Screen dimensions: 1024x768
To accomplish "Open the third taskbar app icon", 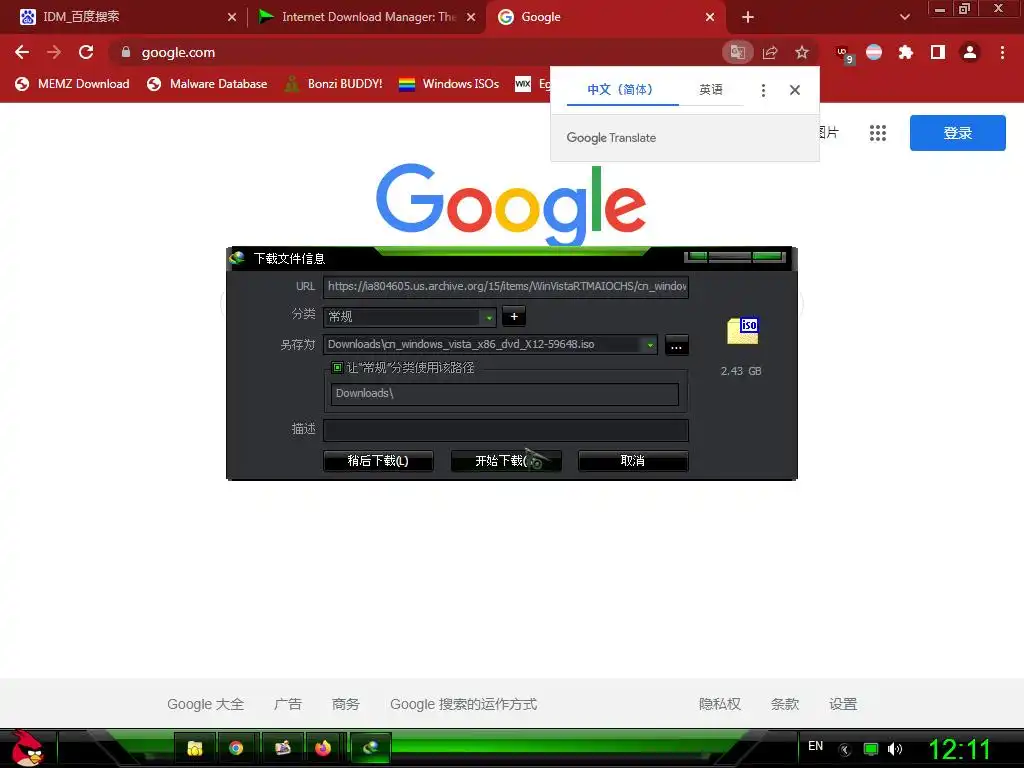I will [282, 748].
